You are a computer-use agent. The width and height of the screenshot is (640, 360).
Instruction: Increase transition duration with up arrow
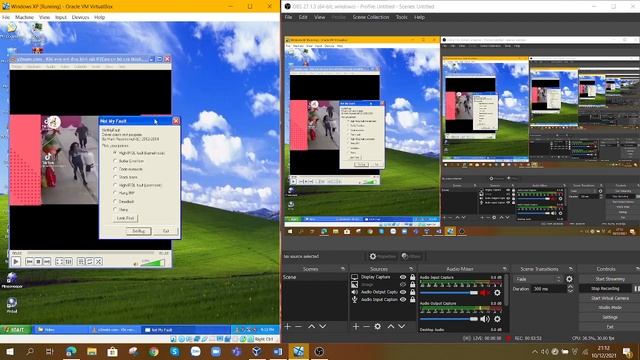click(570, 287)
